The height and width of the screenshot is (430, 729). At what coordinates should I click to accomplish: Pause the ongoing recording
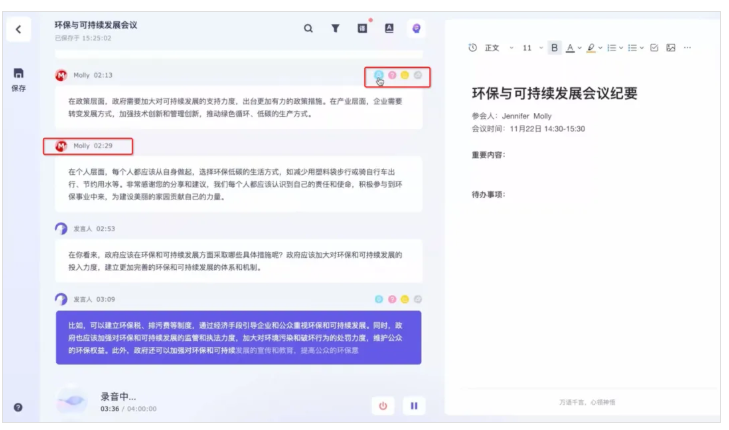413,405
